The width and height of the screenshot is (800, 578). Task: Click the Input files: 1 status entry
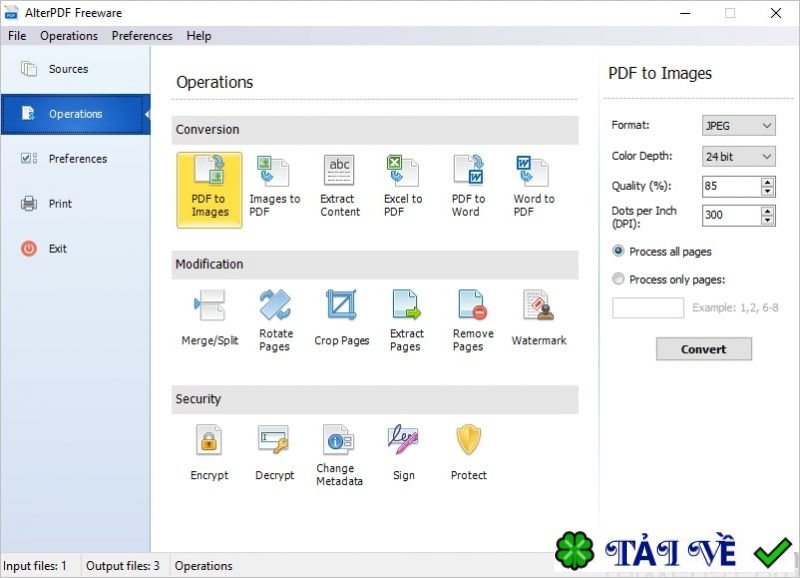(x=35, y=566)
